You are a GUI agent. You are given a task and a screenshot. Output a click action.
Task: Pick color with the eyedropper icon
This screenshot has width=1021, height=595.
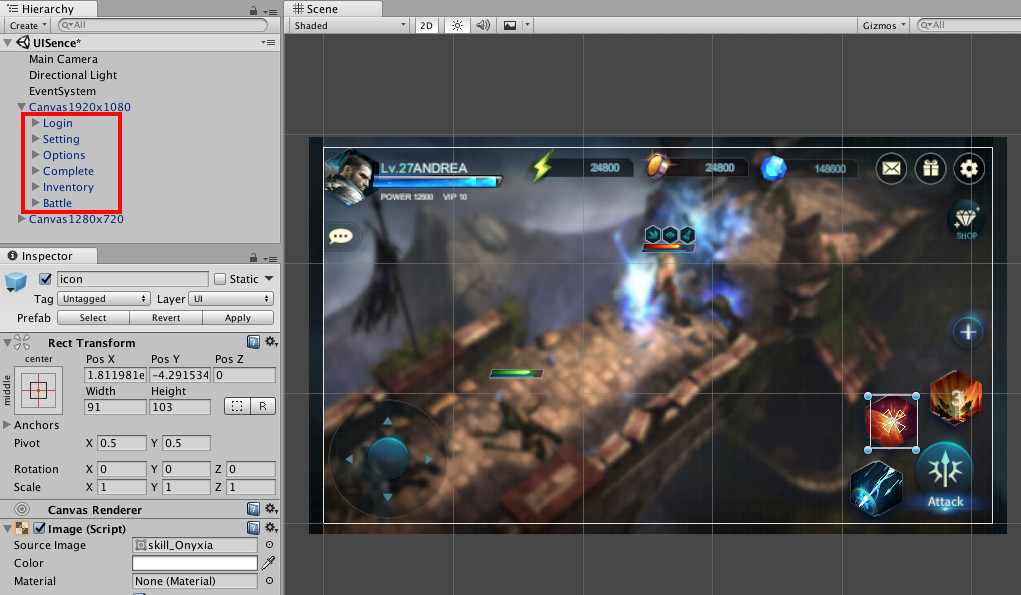(268, 562)
